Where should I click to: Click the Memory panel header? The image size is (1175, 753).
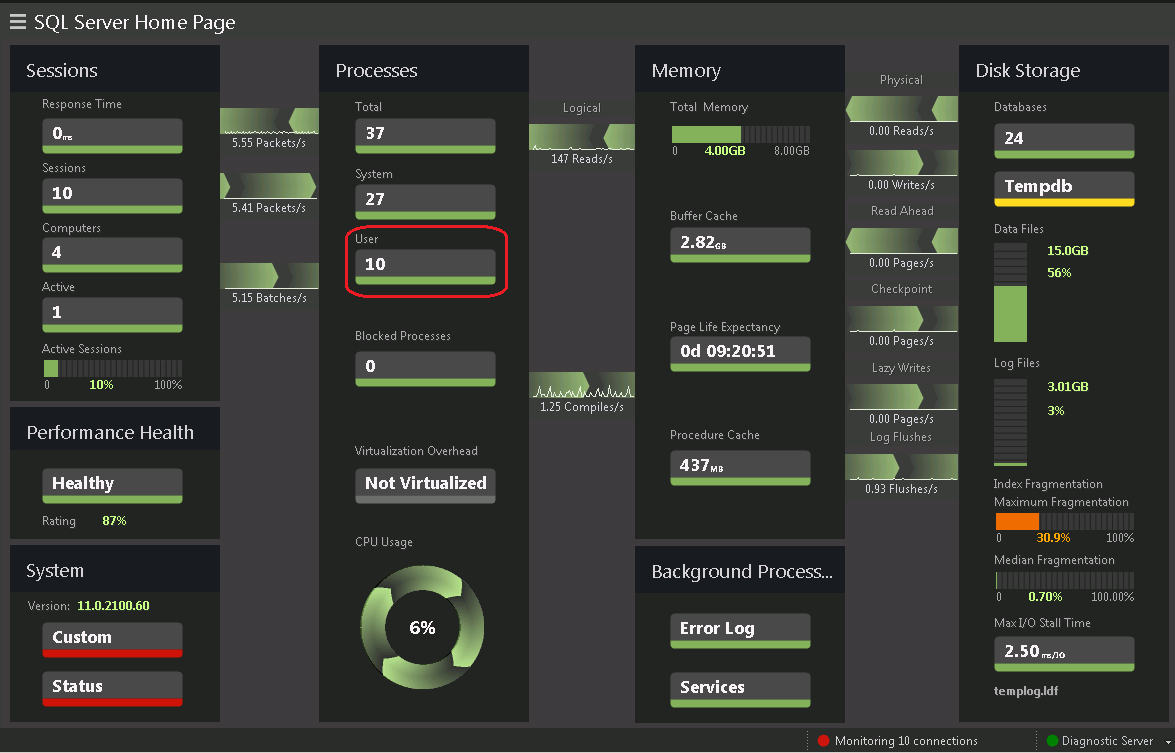pos(740,69)
